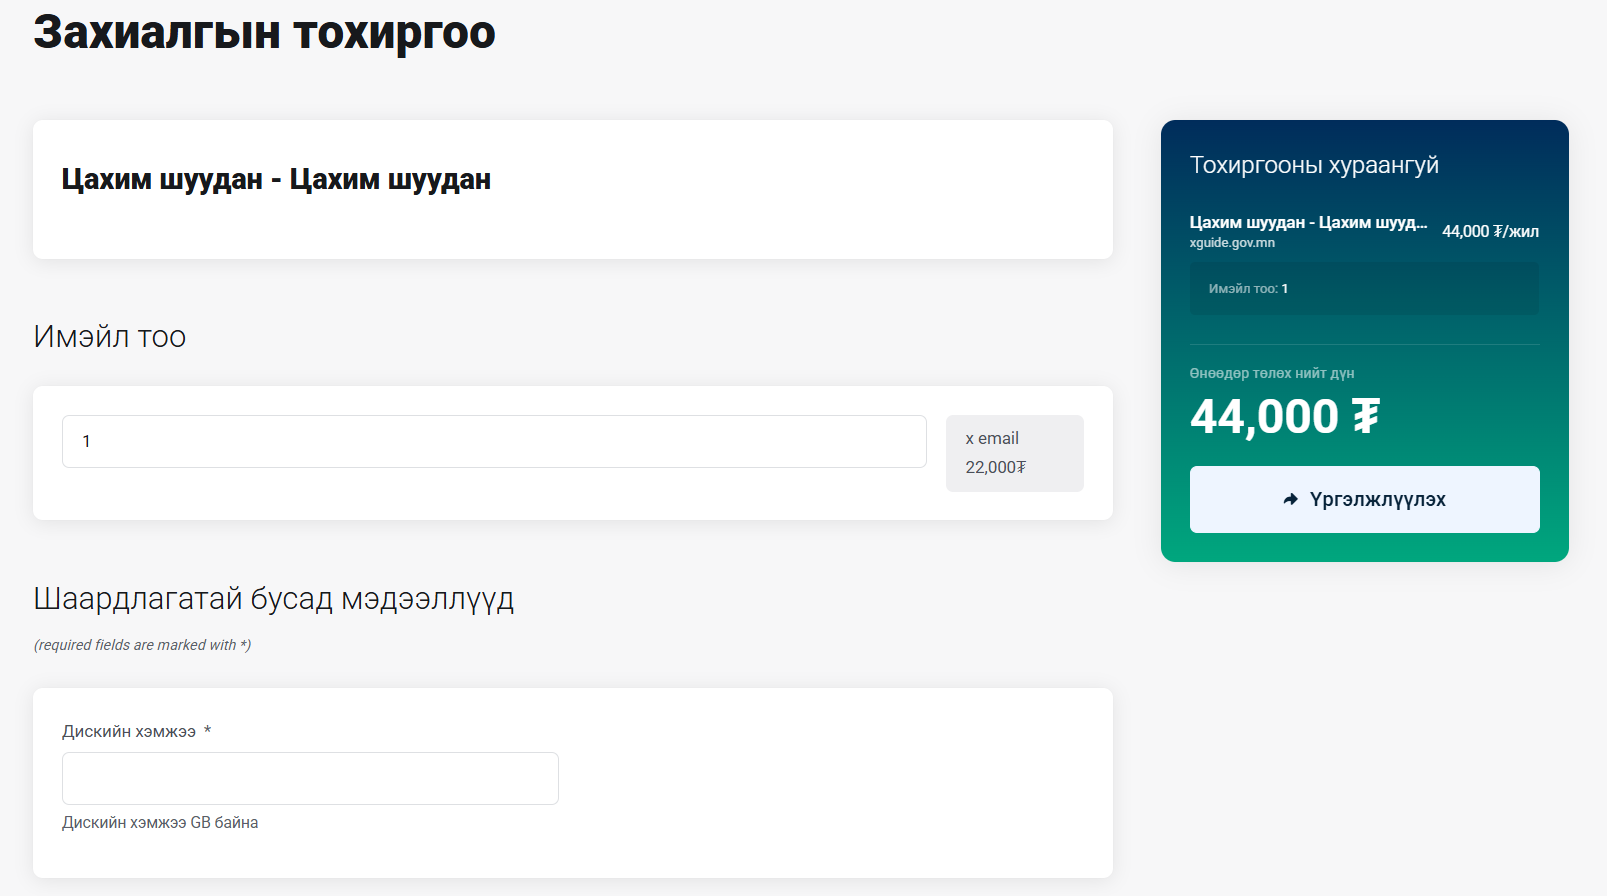Click the arrow icon on Үргэлжлүүлэх button
This screenshot has width=1607, height=896.
[1291, 499]
